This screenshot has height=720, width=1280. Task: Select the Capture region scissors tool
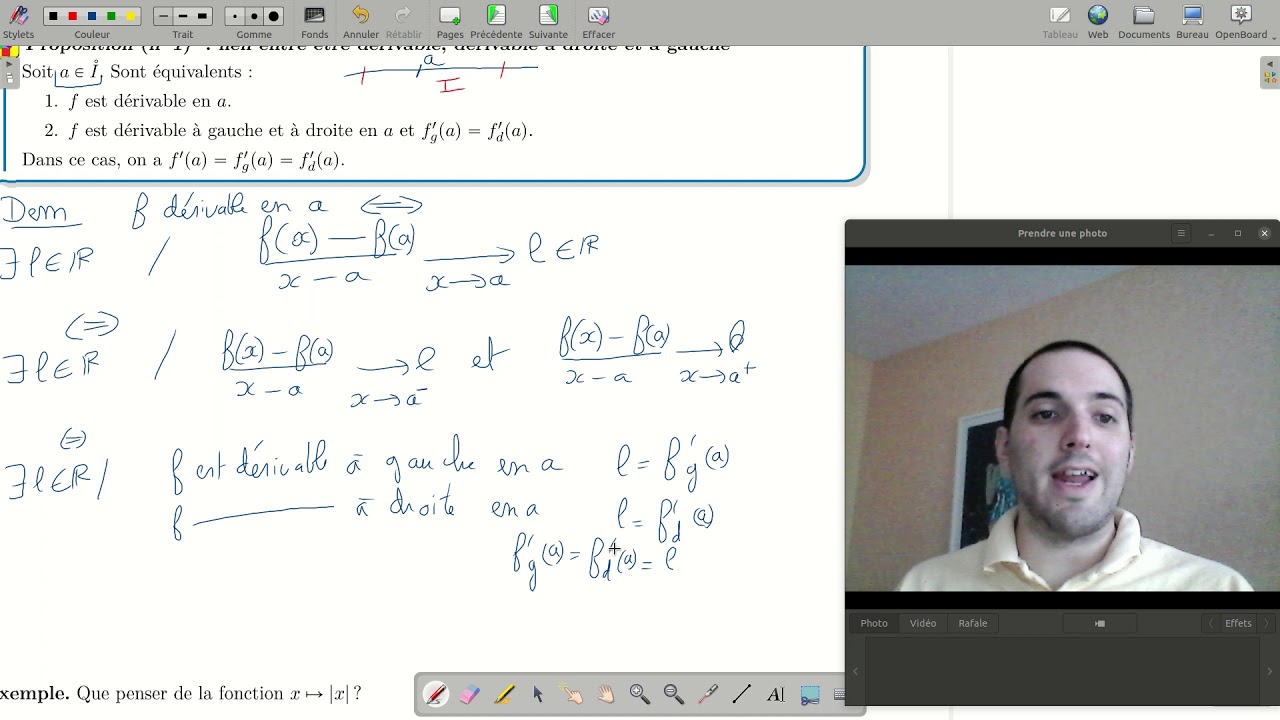(x=810, y=694)
